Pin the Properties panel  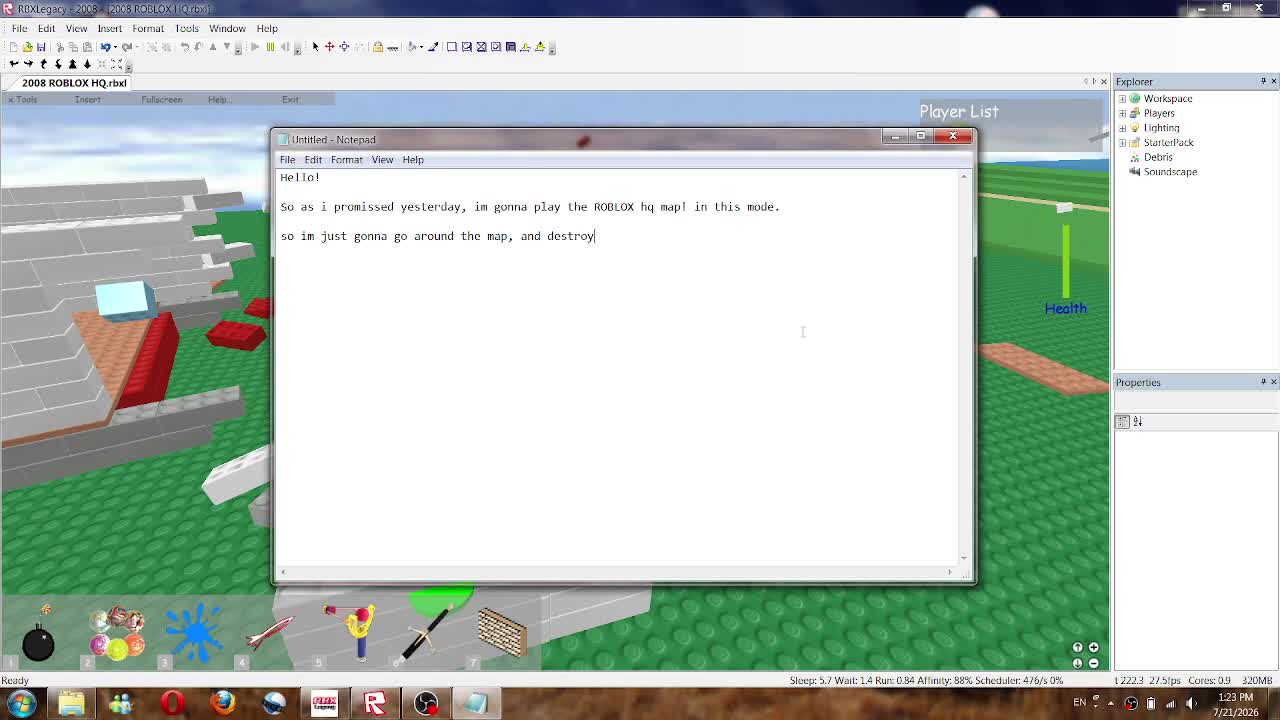click(1262, 382)
